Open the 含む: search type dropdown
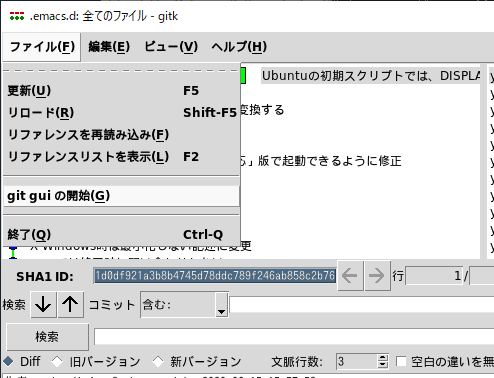 (x=185, y=305)
